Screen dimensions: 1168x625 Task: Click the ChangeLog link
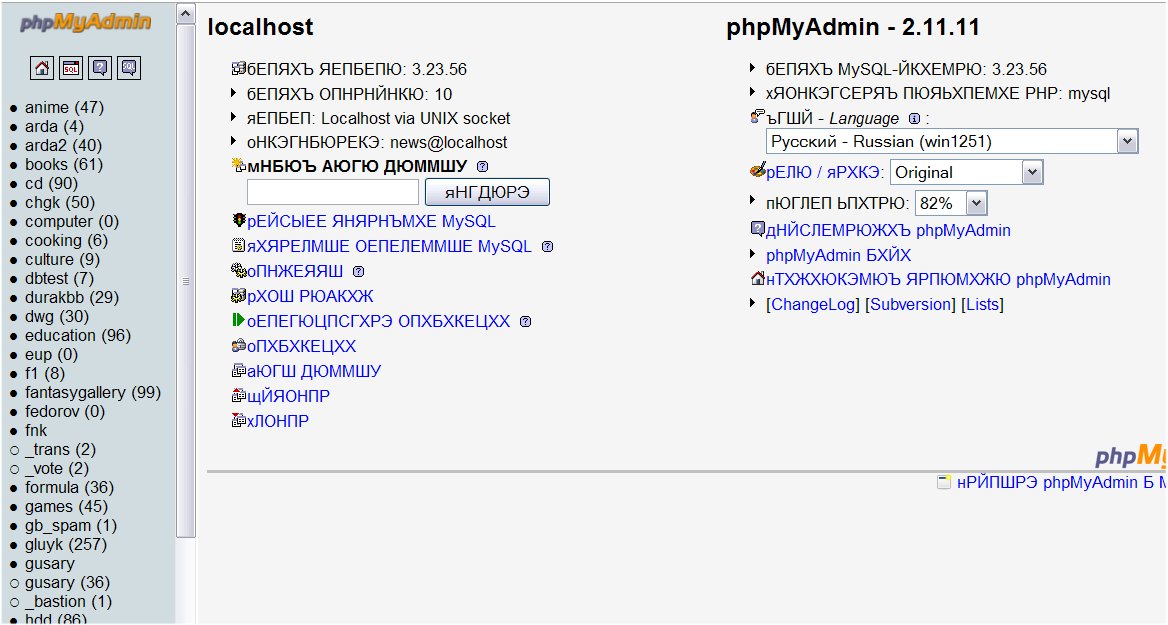(813, 304)
